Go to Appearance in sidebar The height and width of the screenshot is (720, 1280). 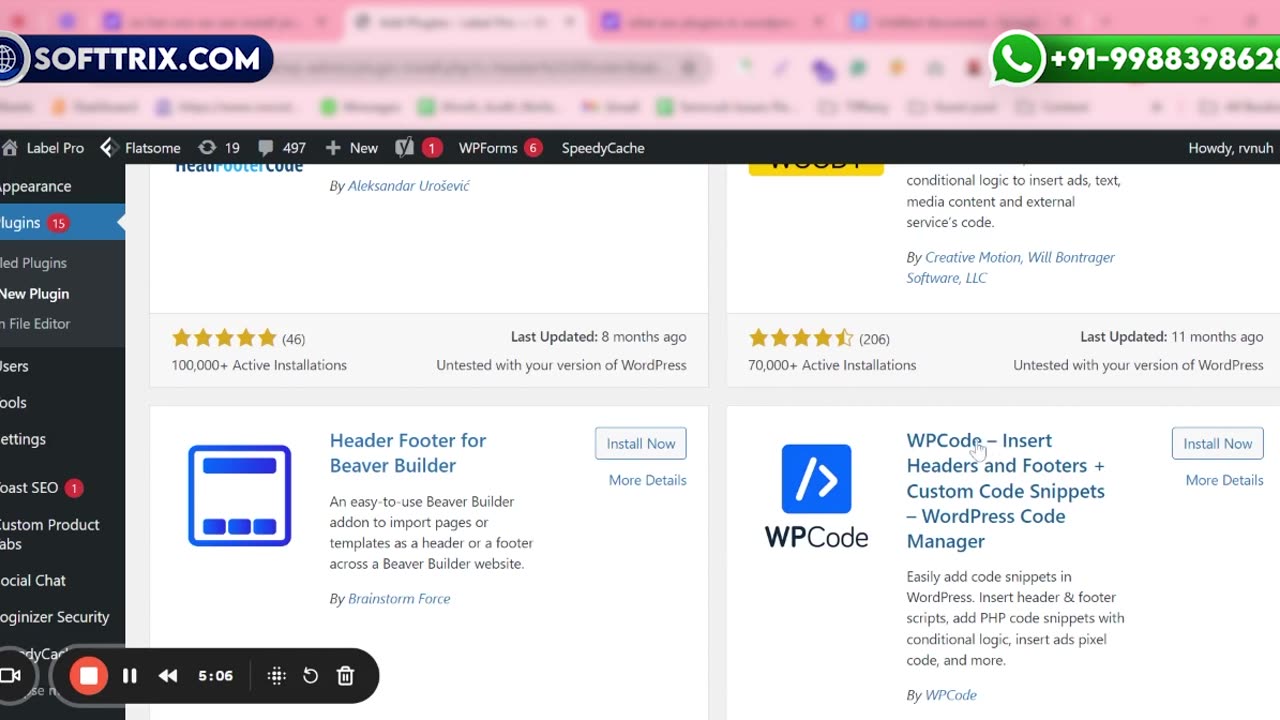click(36, 186)
